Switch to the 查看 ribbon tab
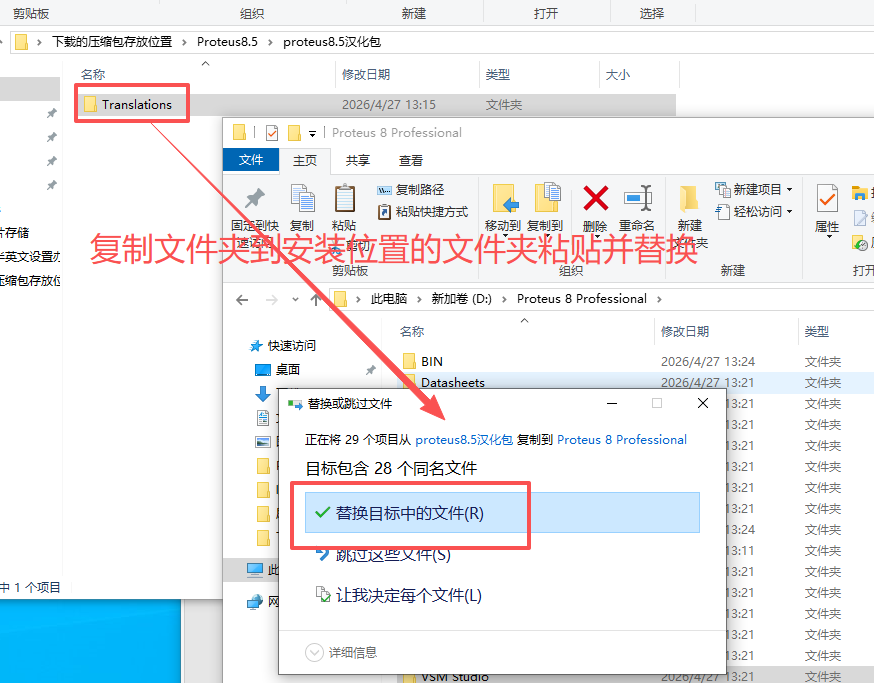The image size is (874, 683). 411,161
